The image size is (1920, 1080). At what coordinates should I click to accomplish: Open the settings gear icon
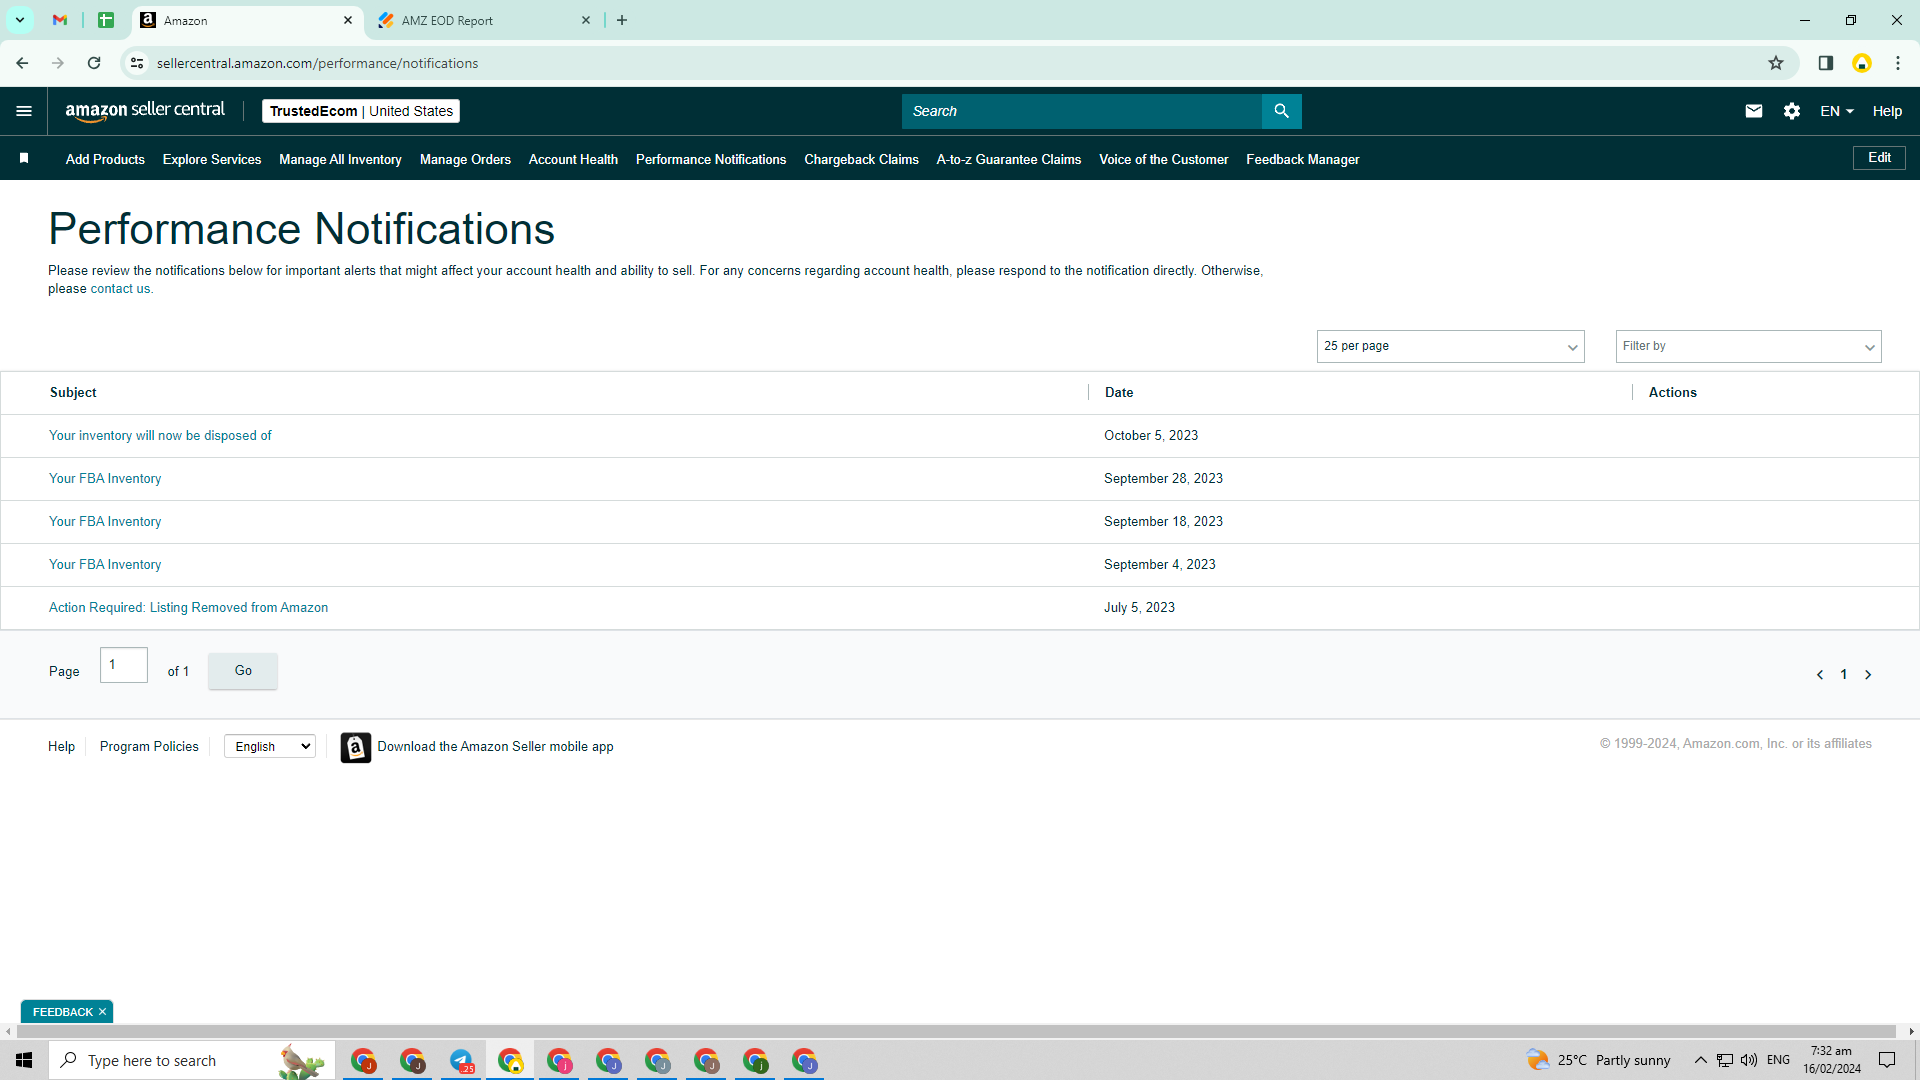tap(1792, 111)
